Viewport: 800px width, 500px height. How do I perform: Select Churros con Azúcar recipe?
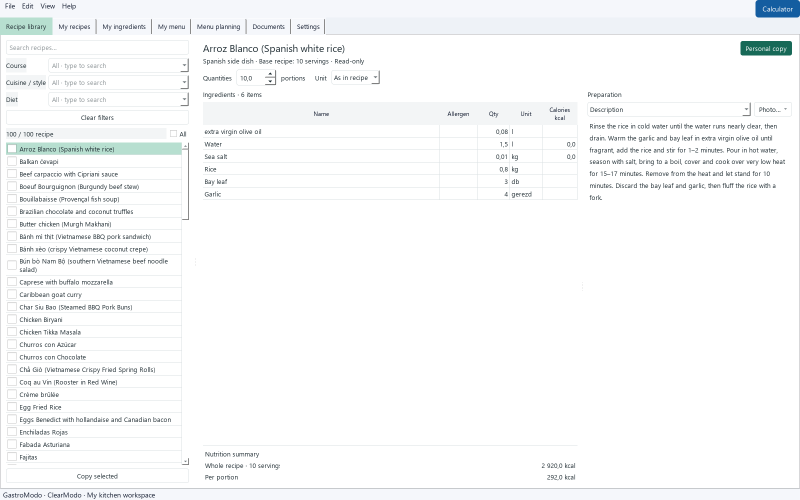[94, 344]
